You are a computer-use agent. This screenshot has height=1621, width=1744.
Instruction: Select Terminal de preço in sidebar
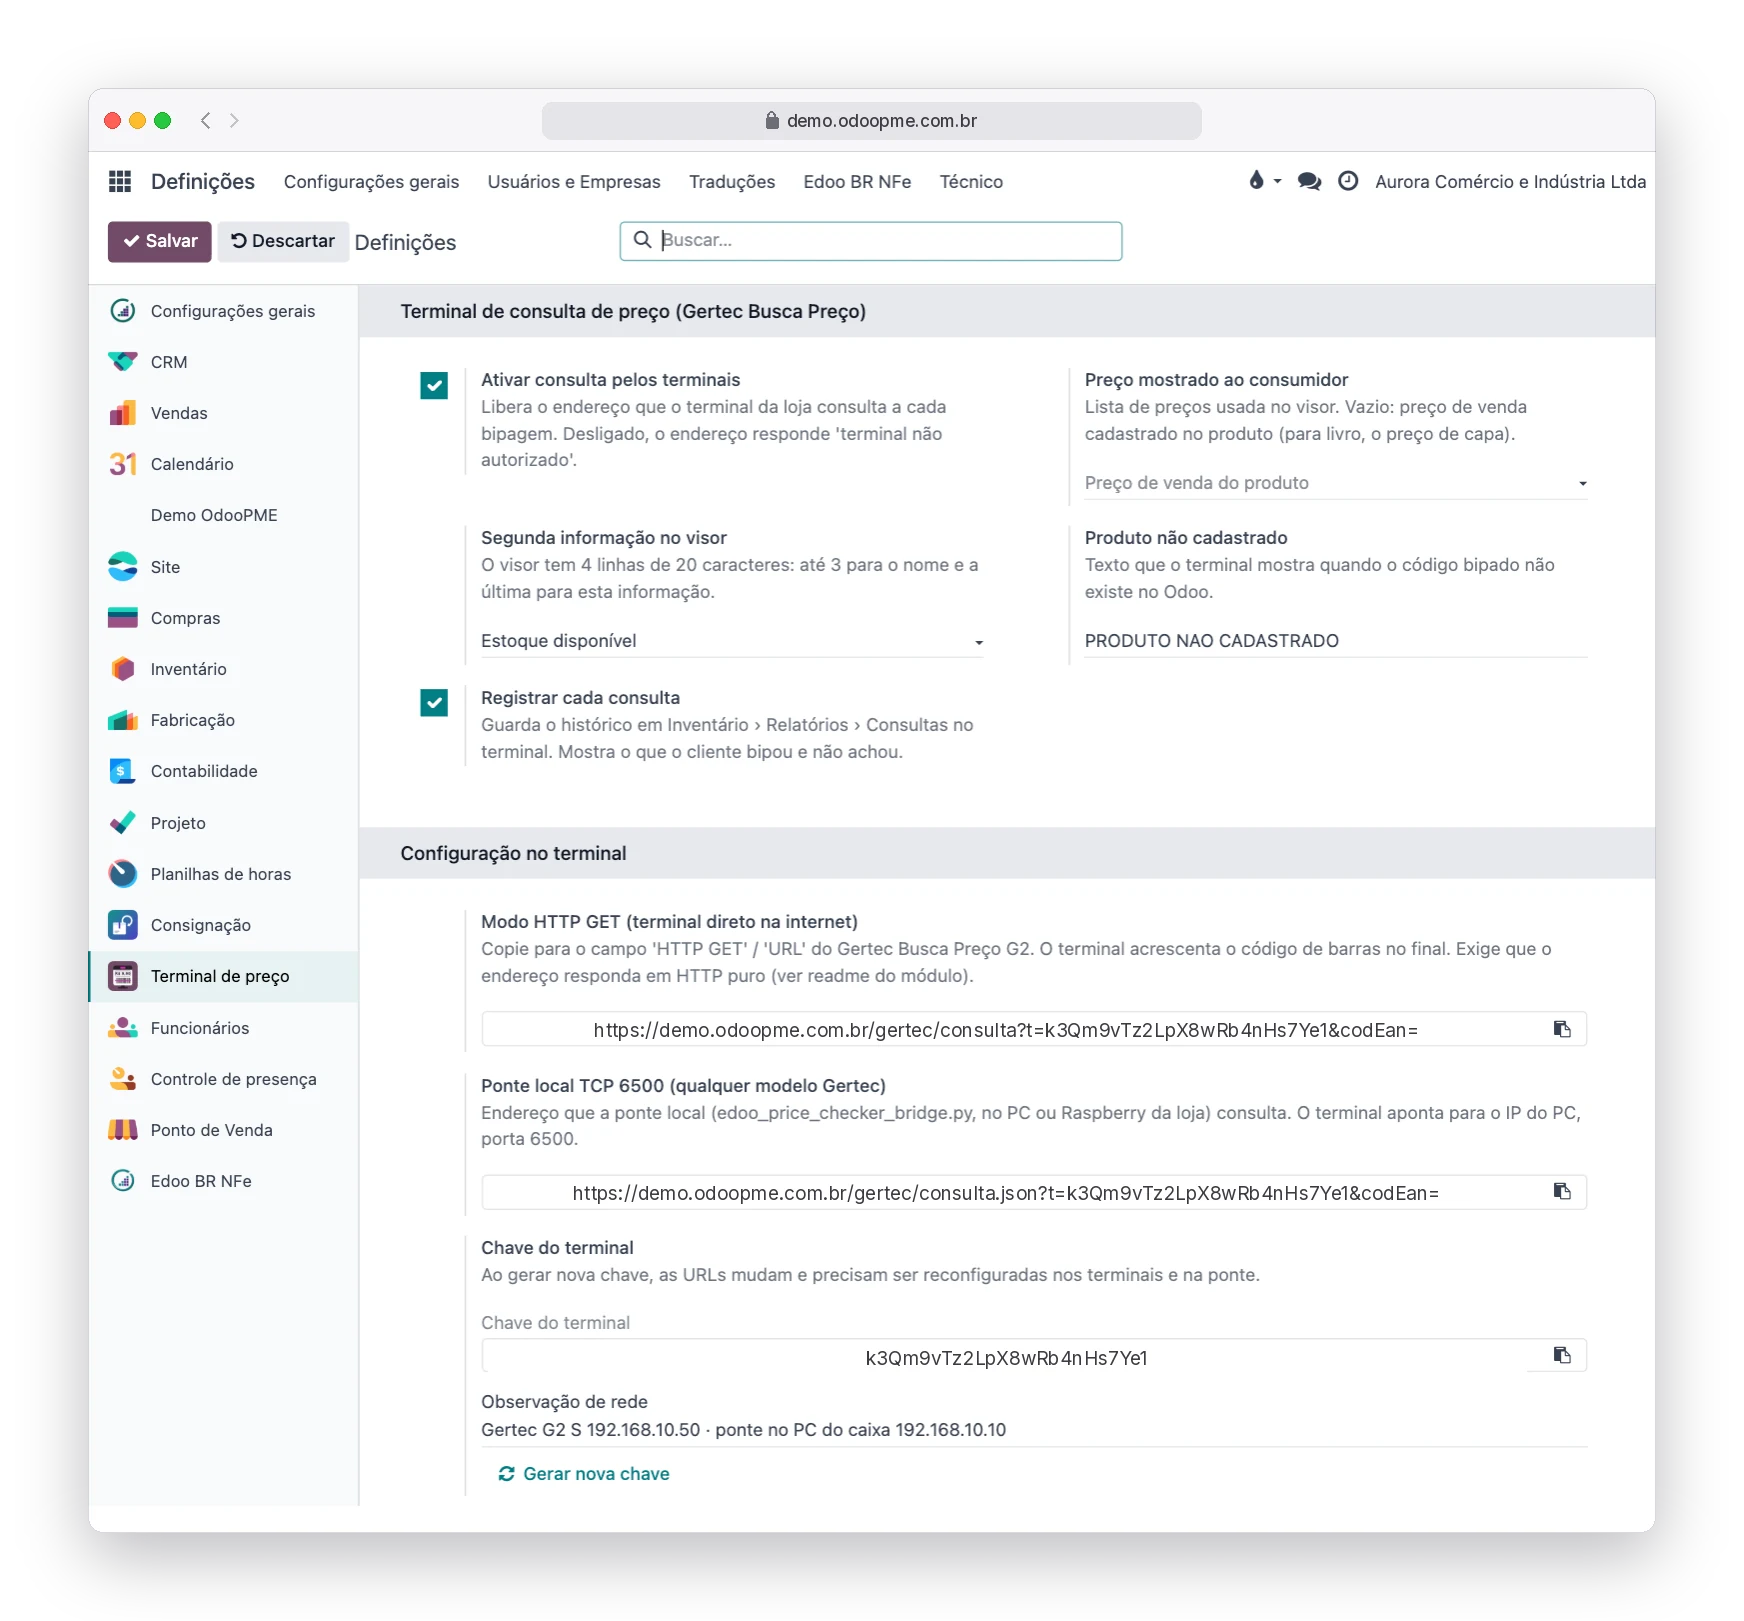click(x=224, y=977)
